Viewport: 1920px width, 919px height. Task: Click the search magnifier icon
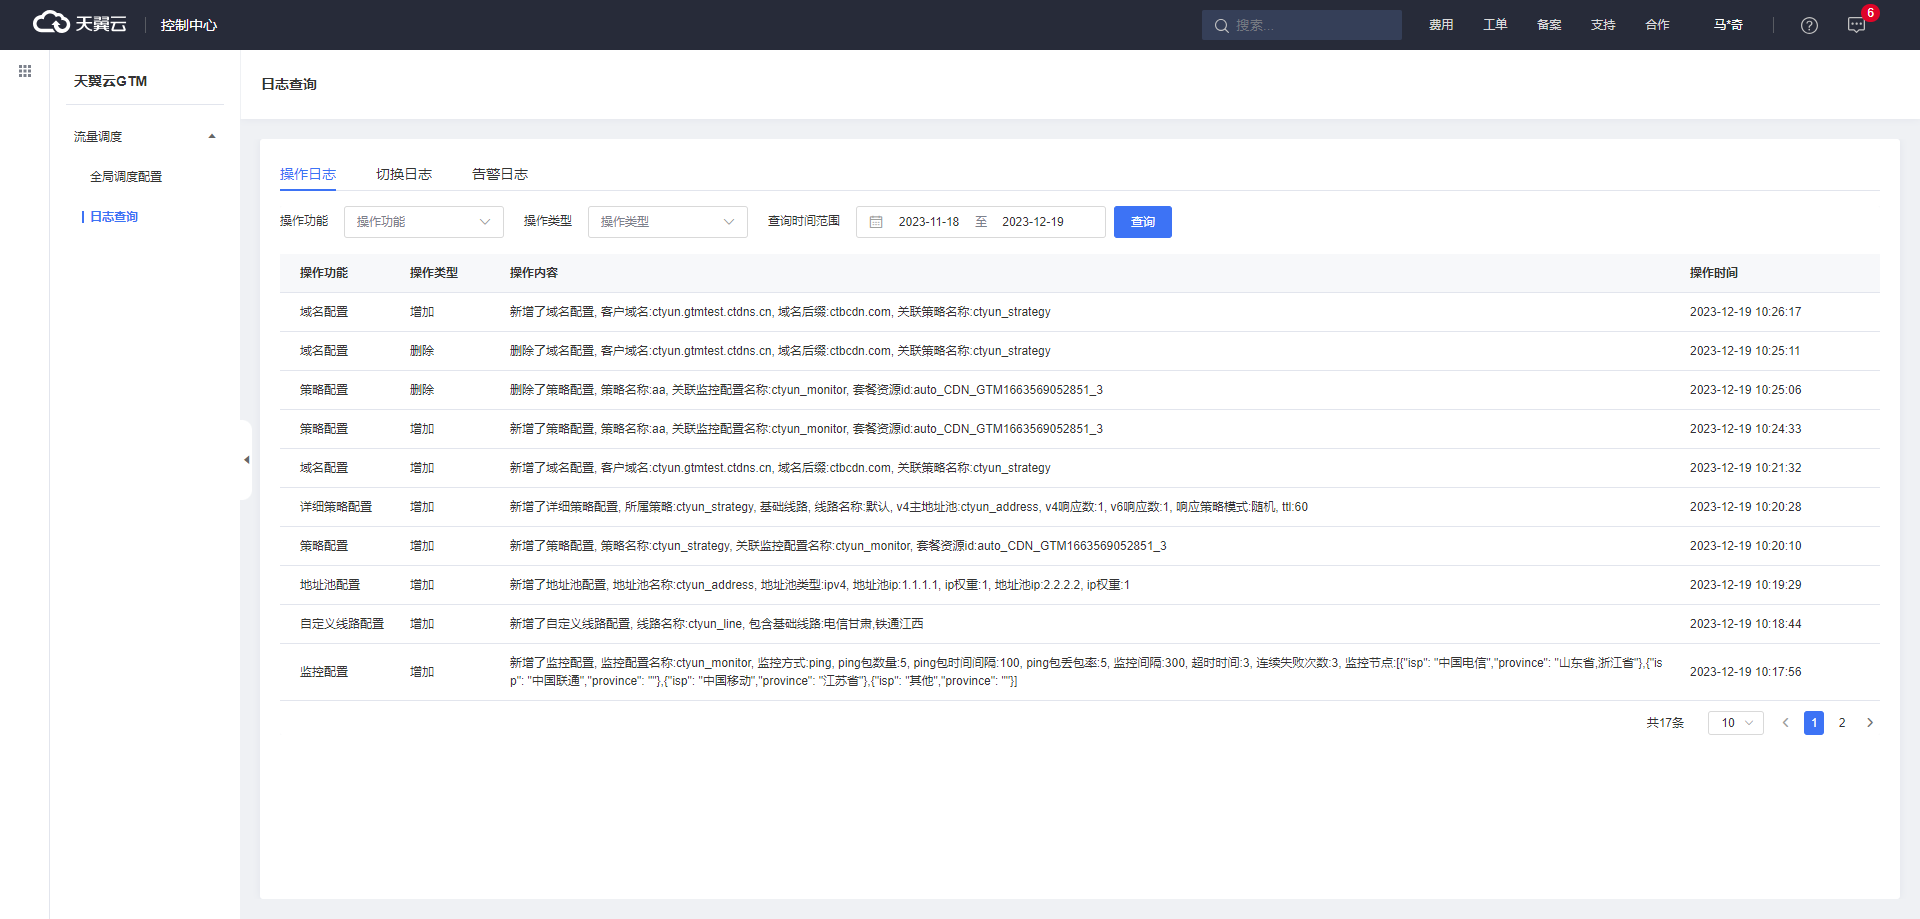(1221, 25)
